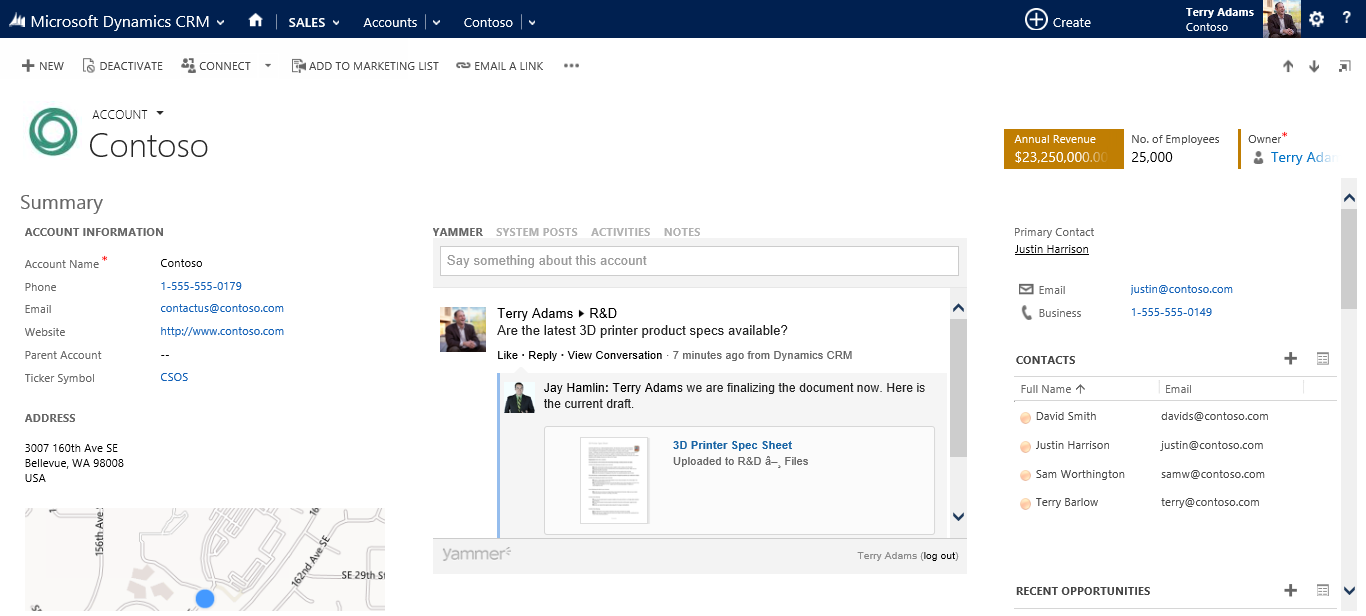Screen dimensions: 1366x616
Task: Expand the Accounts dropdown chevron
Action: click(436, 22)
